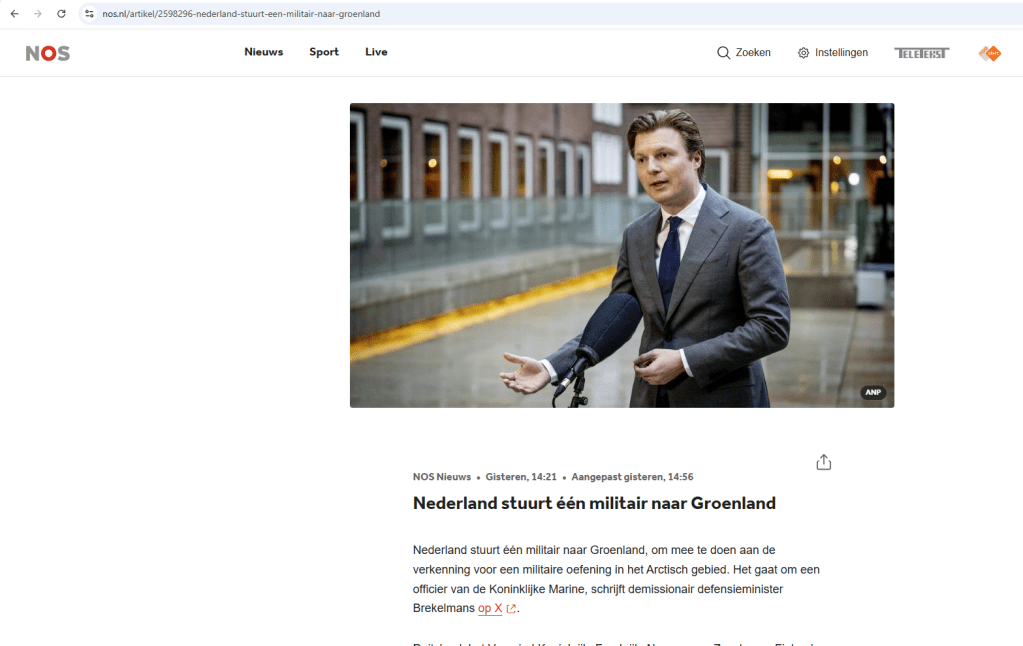Share the article via share icon

click(823, 462)
